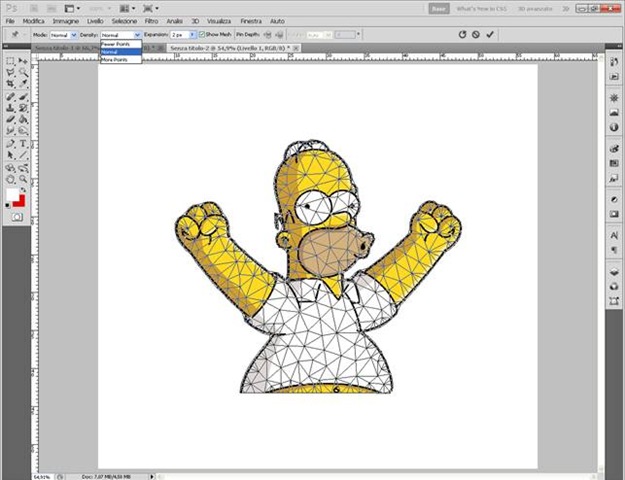
Task: Toggle the Show Mesh checkbox
Action: tap(202, 35)
